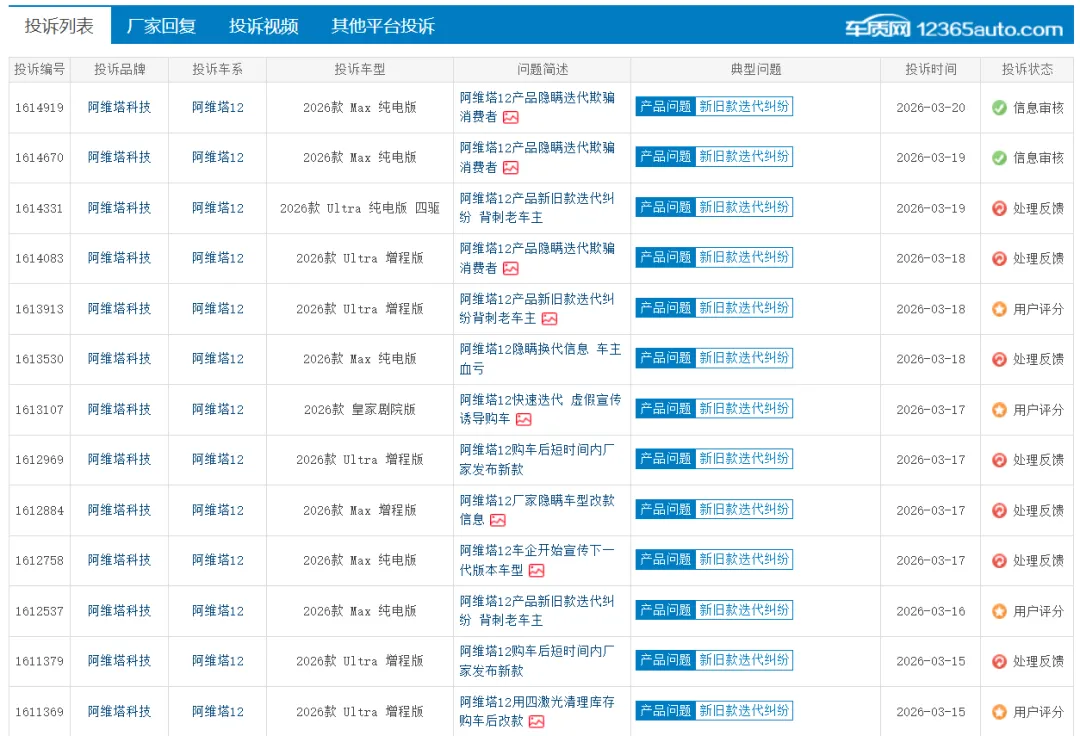Viewport: 1080px width, 736px height.
Task: Click the 典型问题 column header
Action: tap(756, 70)
